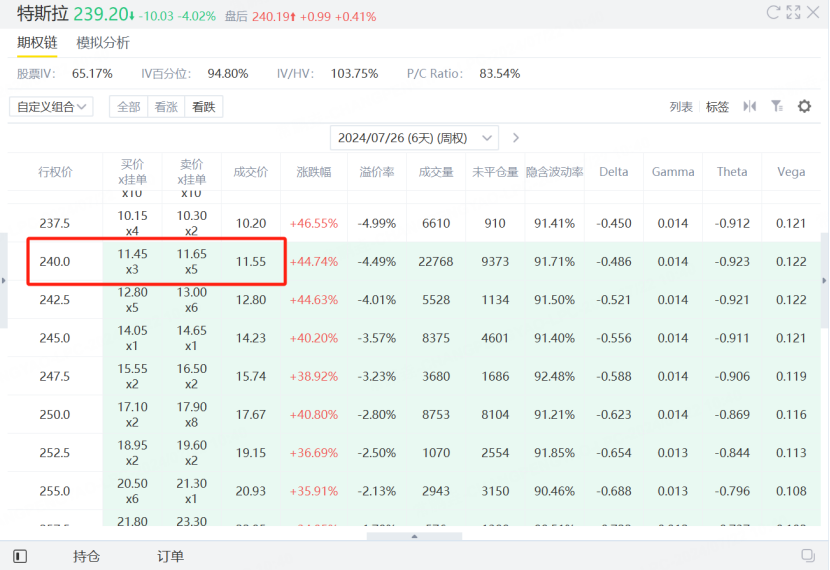The image size is (830, 570).
Task: Open the 持仓 tab at bottom
Action: point(86,556)
